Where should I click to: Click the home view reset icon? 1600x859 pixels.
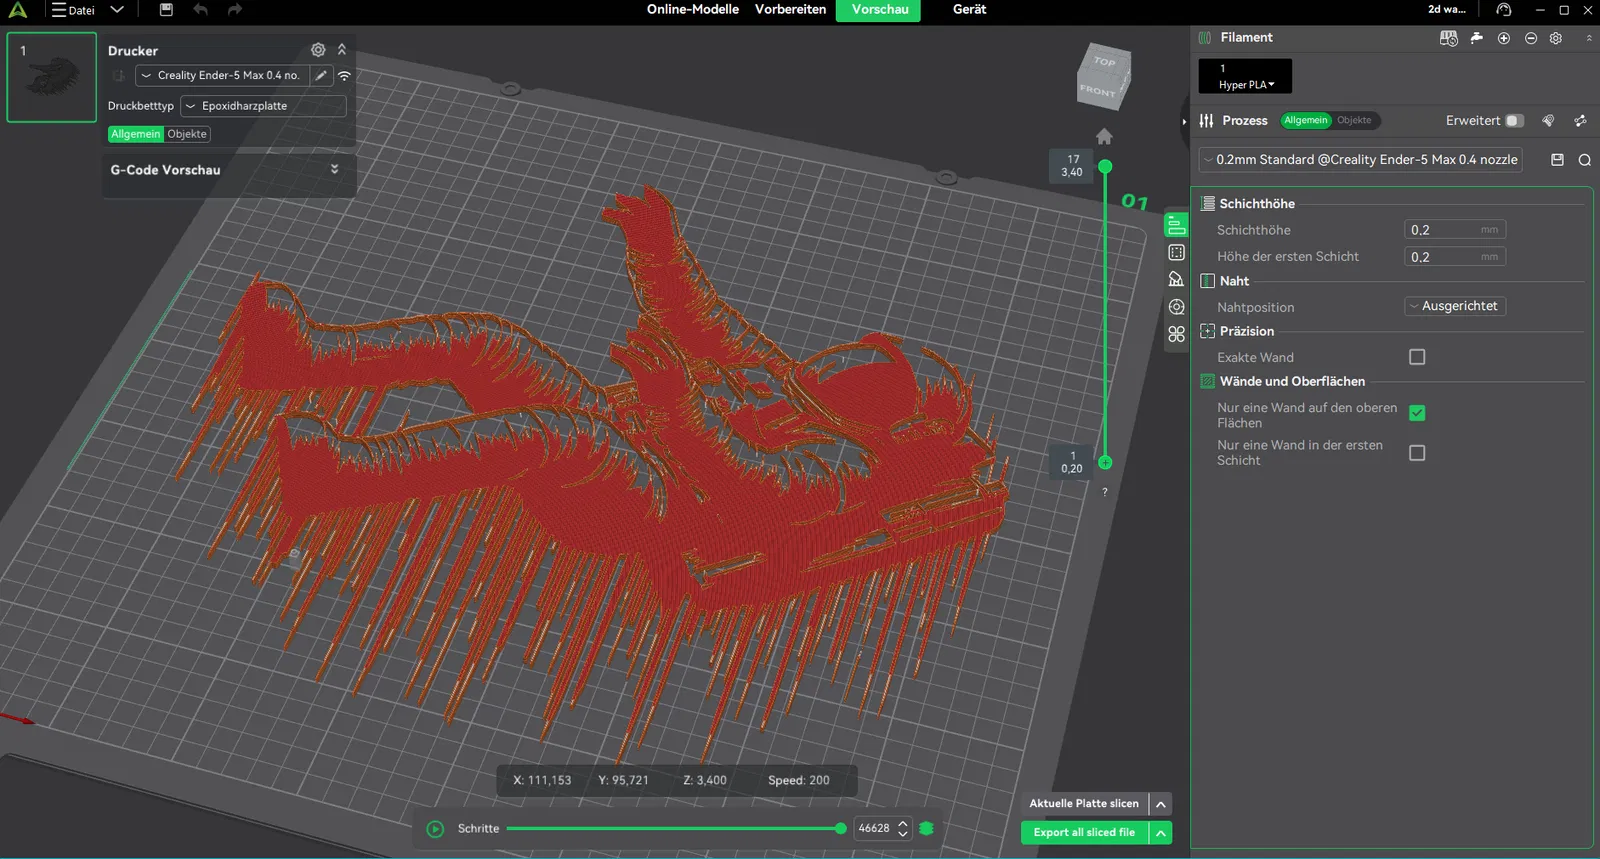coord(1104,136)
